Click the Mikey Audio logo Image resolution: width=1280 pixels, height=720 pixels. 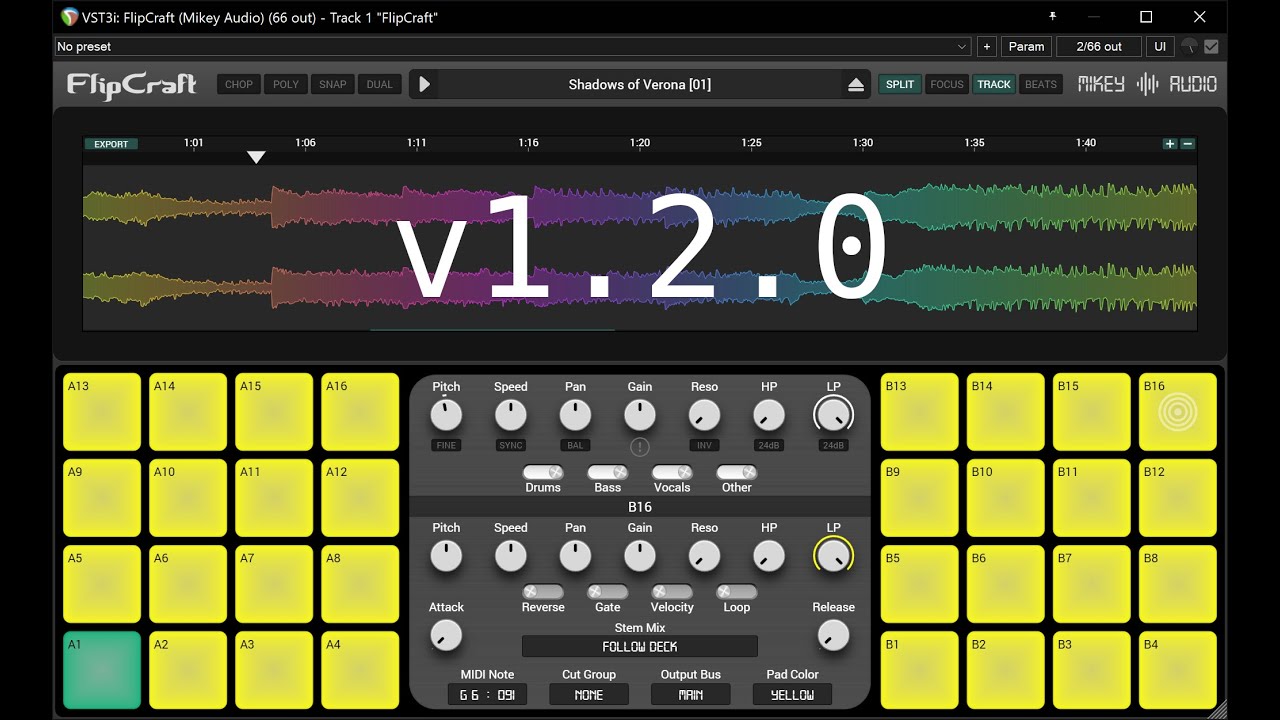[x=1147, y=85]
